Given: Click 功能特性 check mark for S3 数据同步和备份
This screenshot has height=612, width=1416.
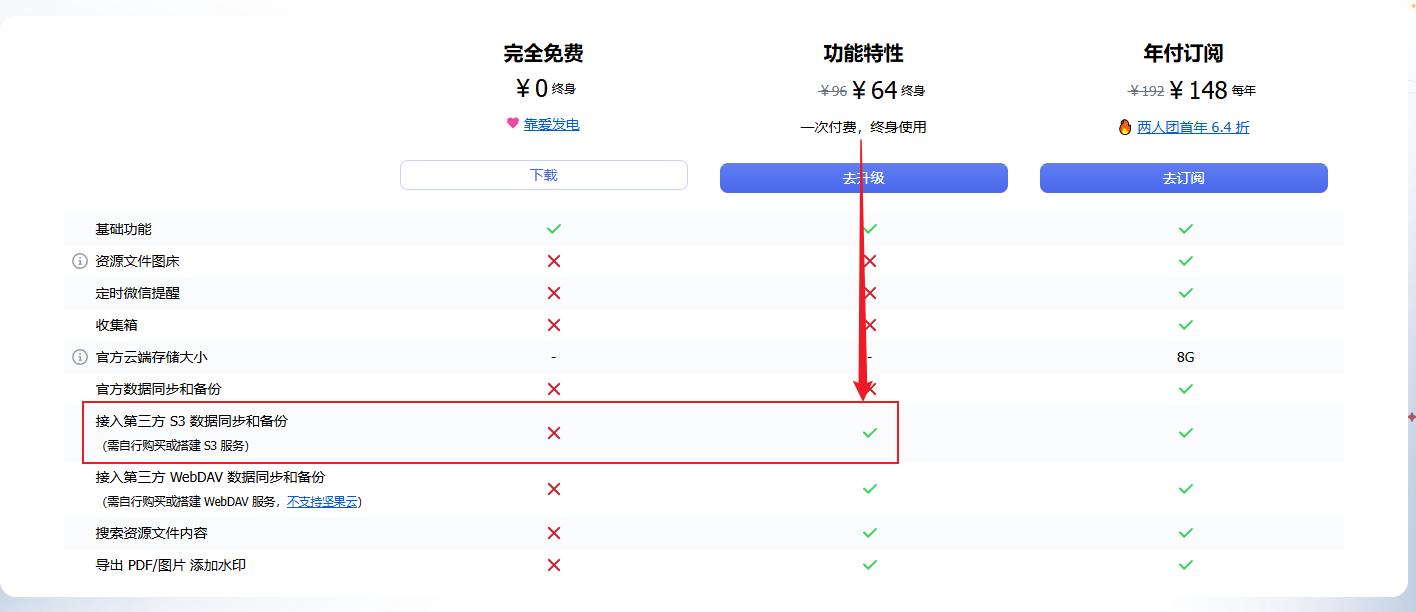Looking at the screenshot, I should 870,433.
